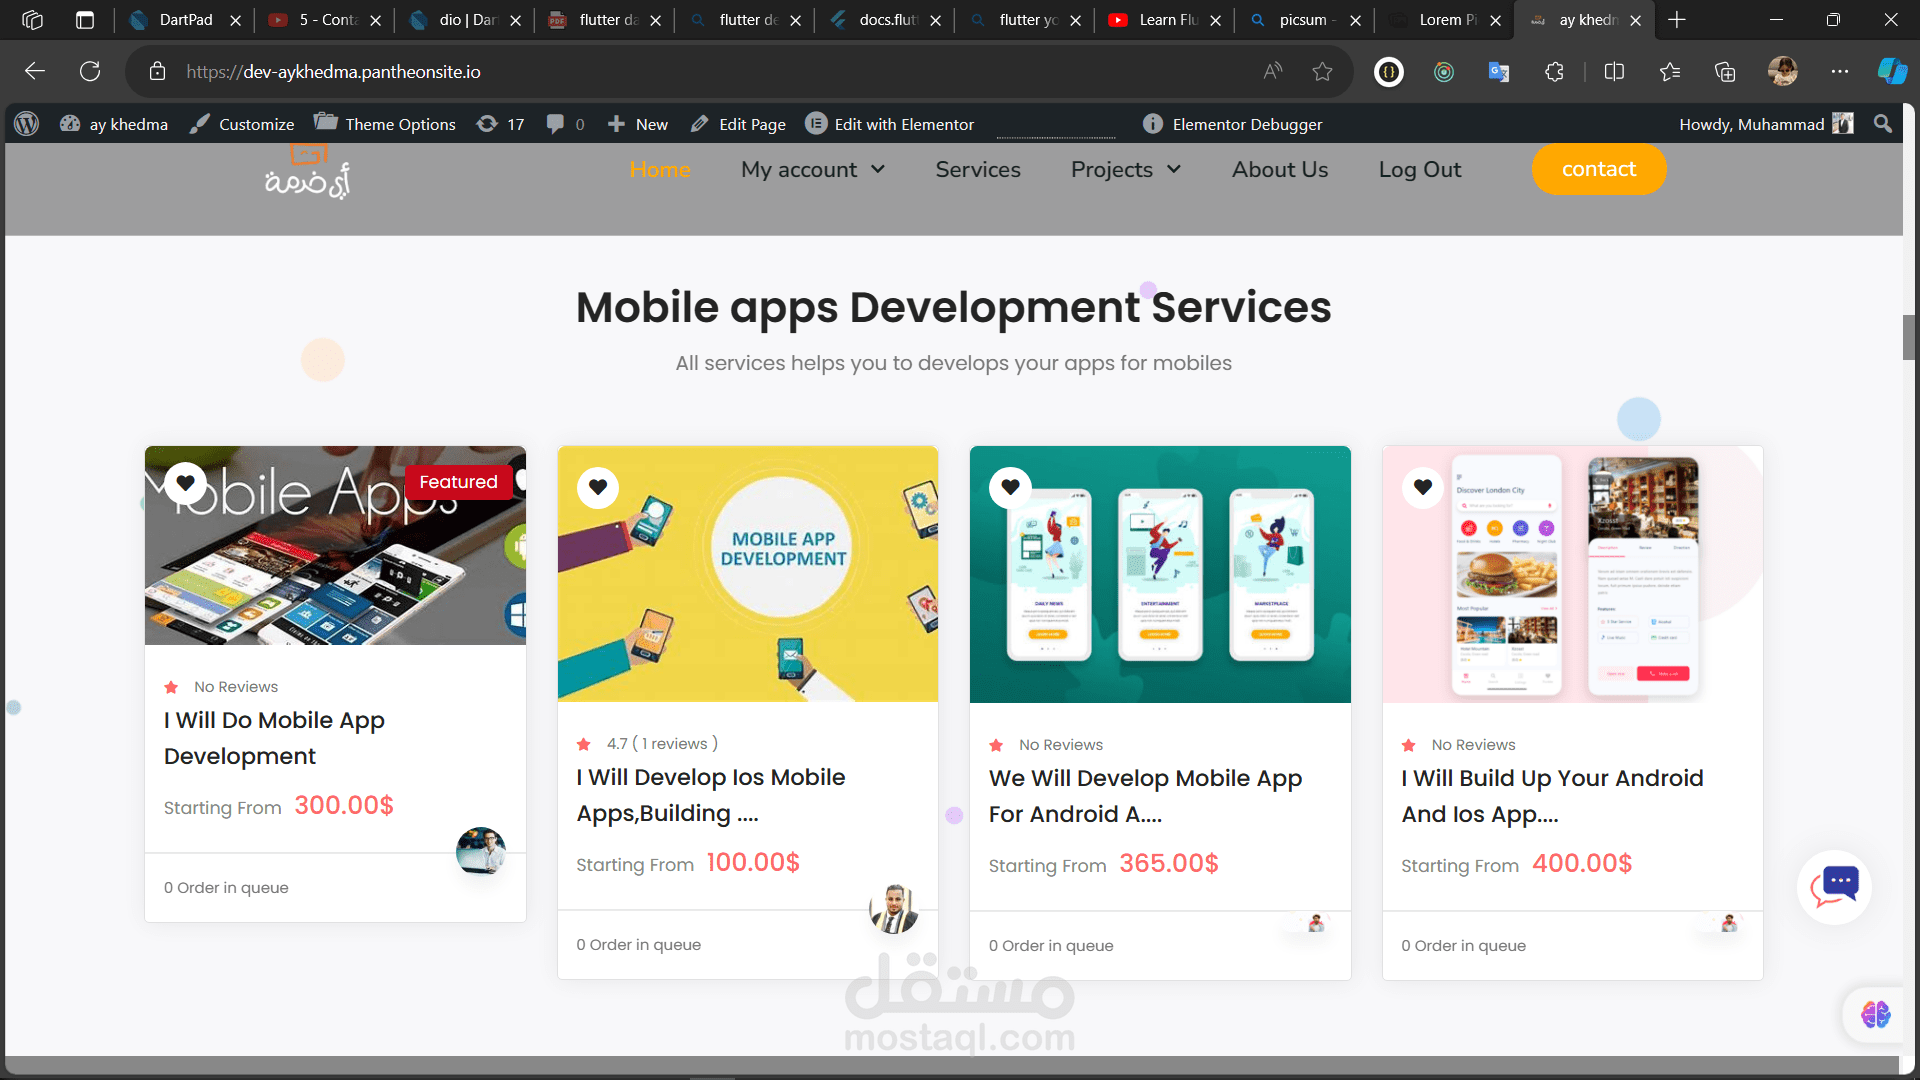The height and width of the screenshot is (1080, 1920).
Task: Click the orange contact button
Action: (1598, 169)
